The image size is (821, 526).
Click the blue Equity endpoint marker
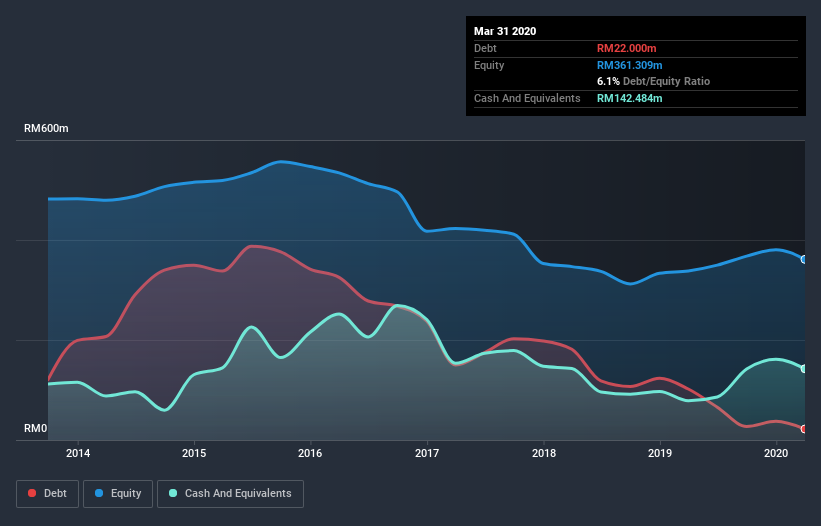(x=804, y=260)
